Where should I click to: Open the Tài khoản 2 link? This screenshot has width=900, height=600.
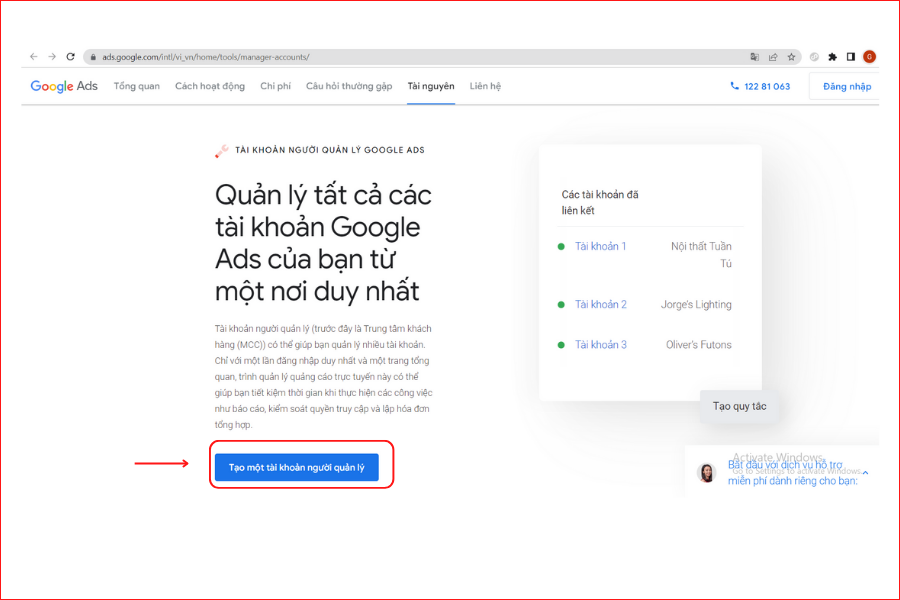(x=600, y=304)
